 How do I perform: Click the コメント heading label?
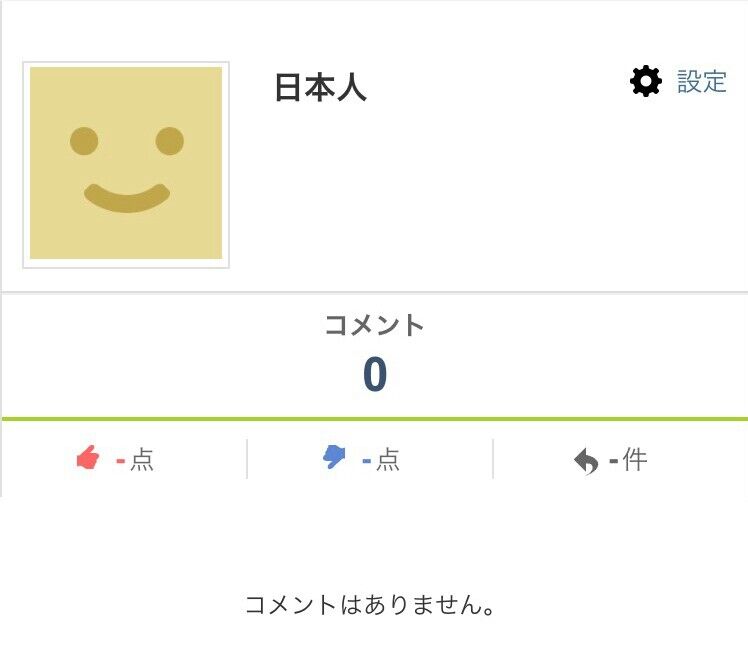pos(374,325)
